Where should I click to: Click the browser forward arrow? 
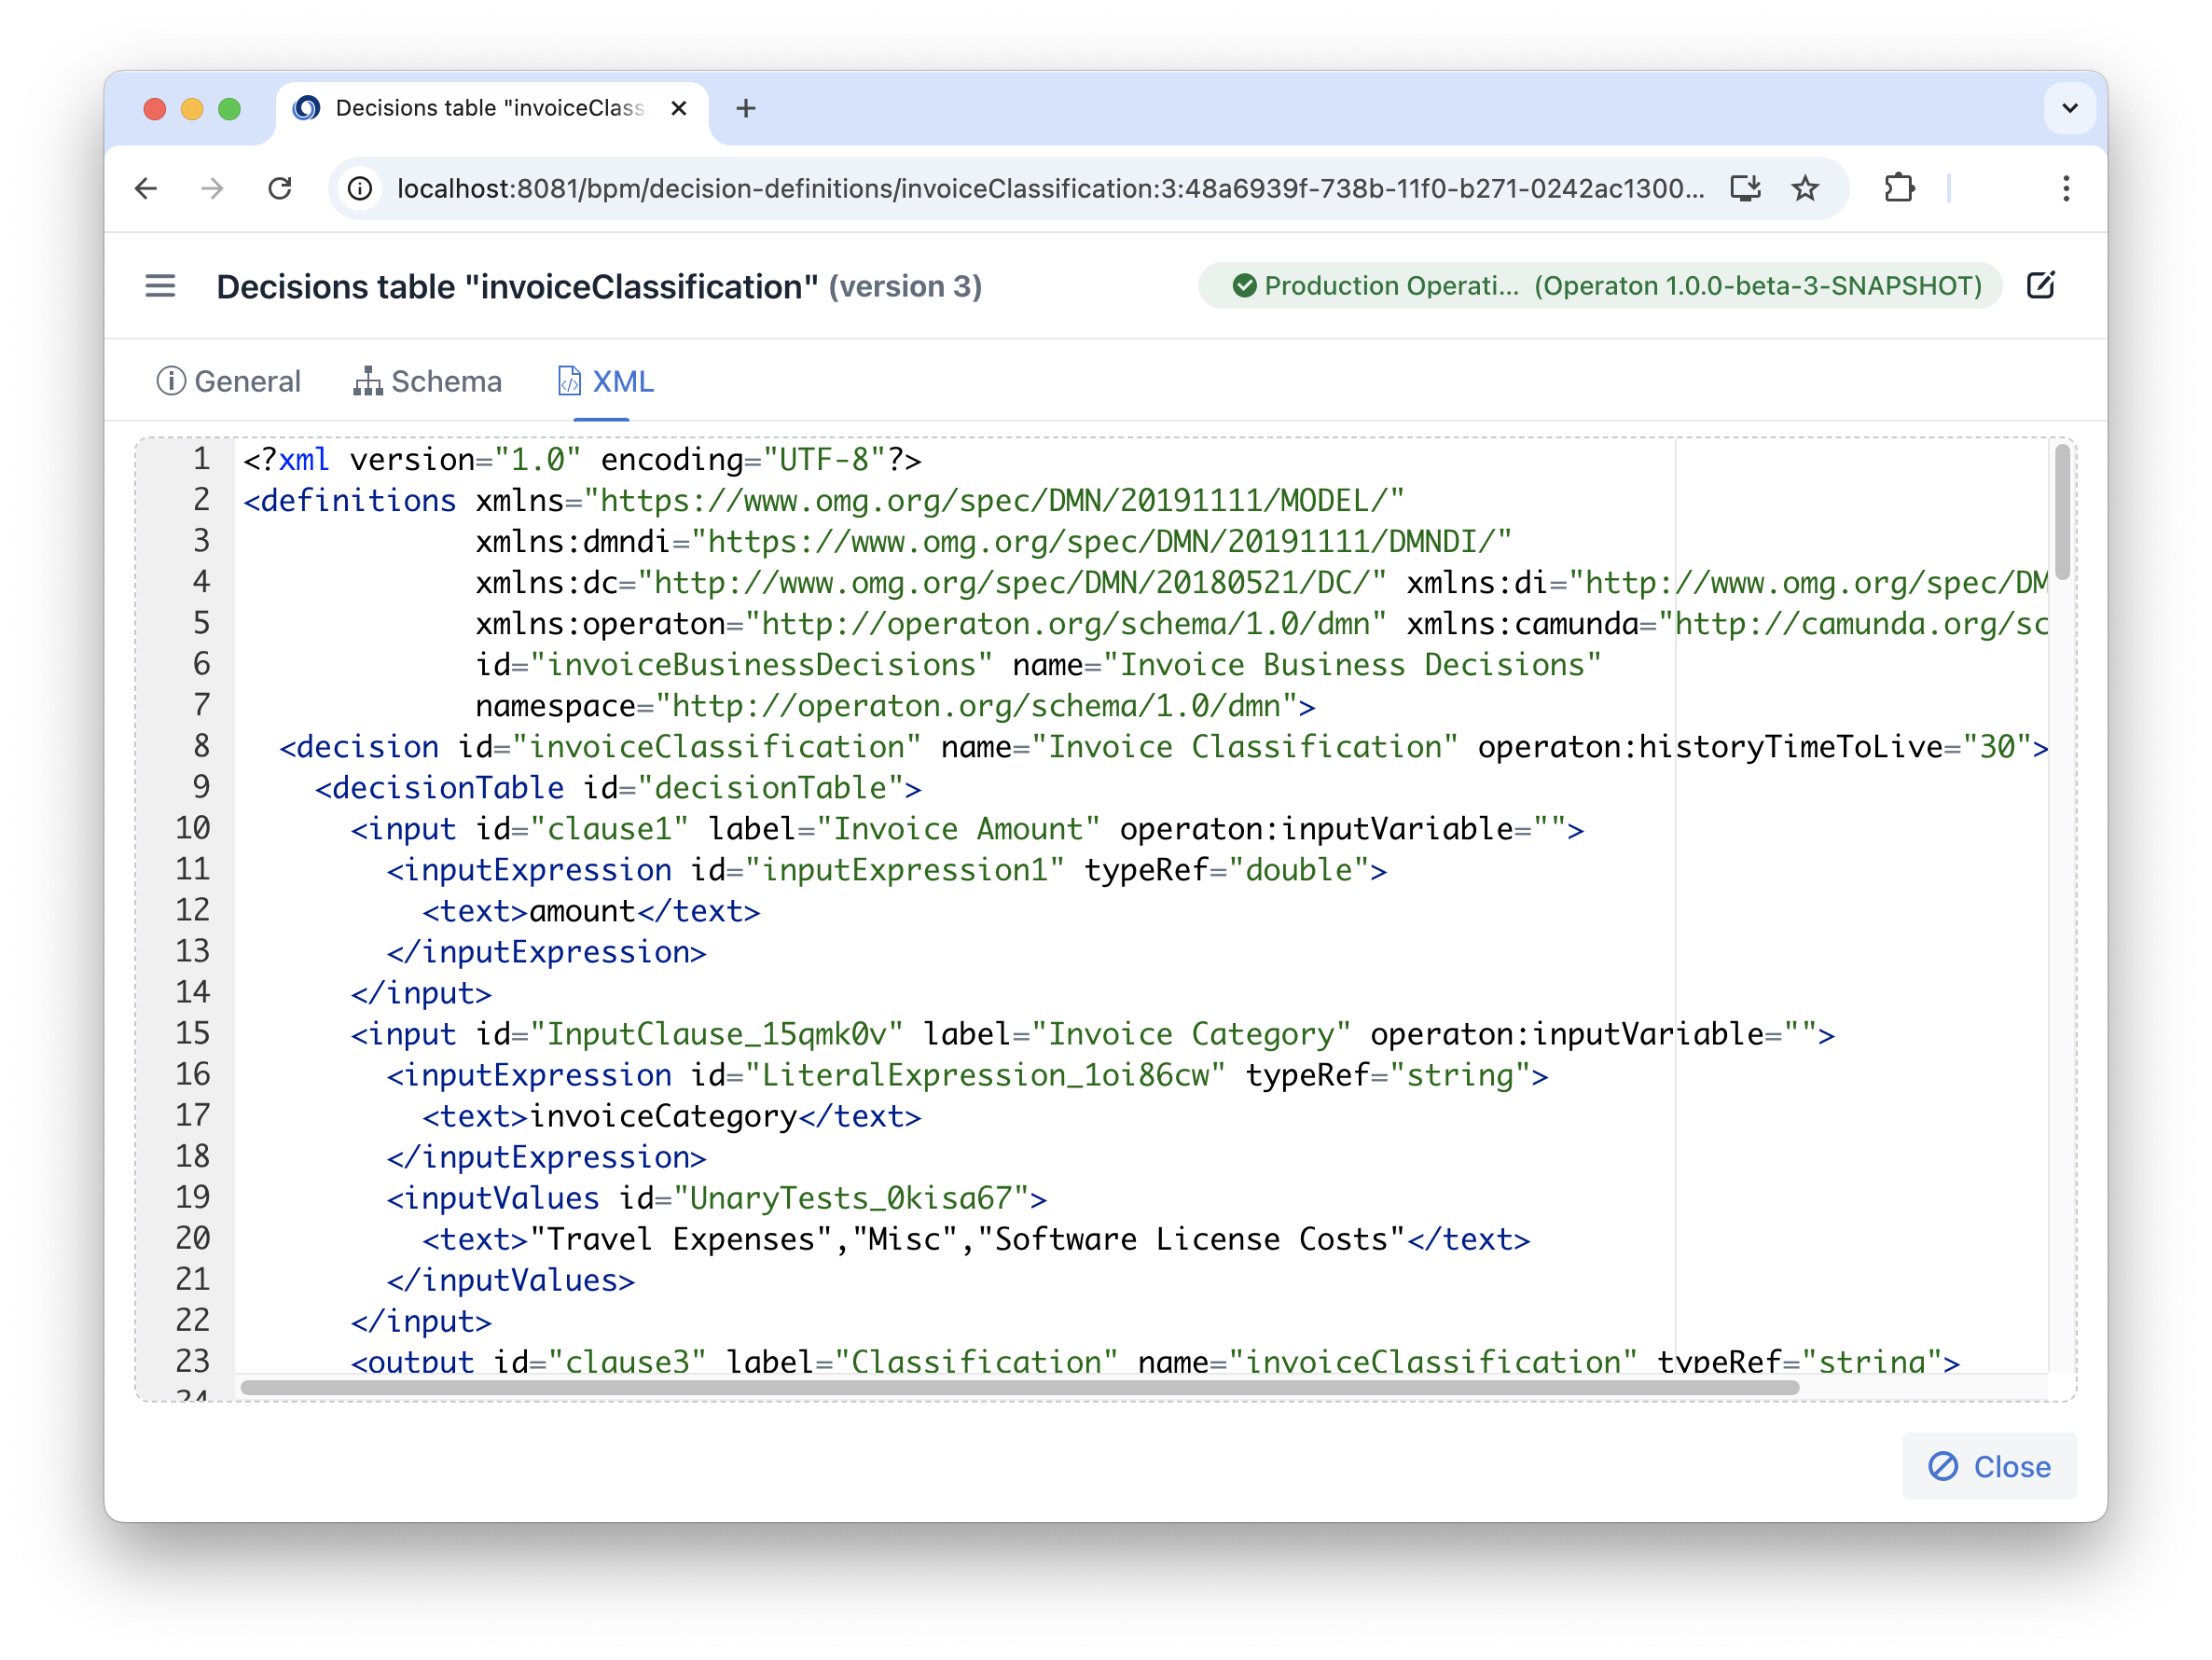212,188
